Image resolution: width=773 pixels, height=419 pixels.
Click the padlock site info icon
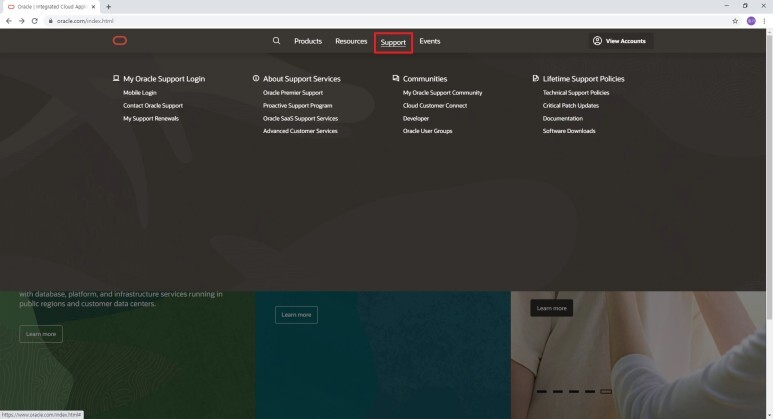[x=50, y=21]
